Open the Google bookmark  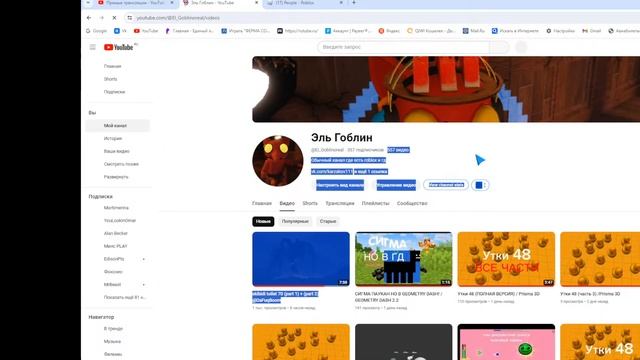(97, 31)
